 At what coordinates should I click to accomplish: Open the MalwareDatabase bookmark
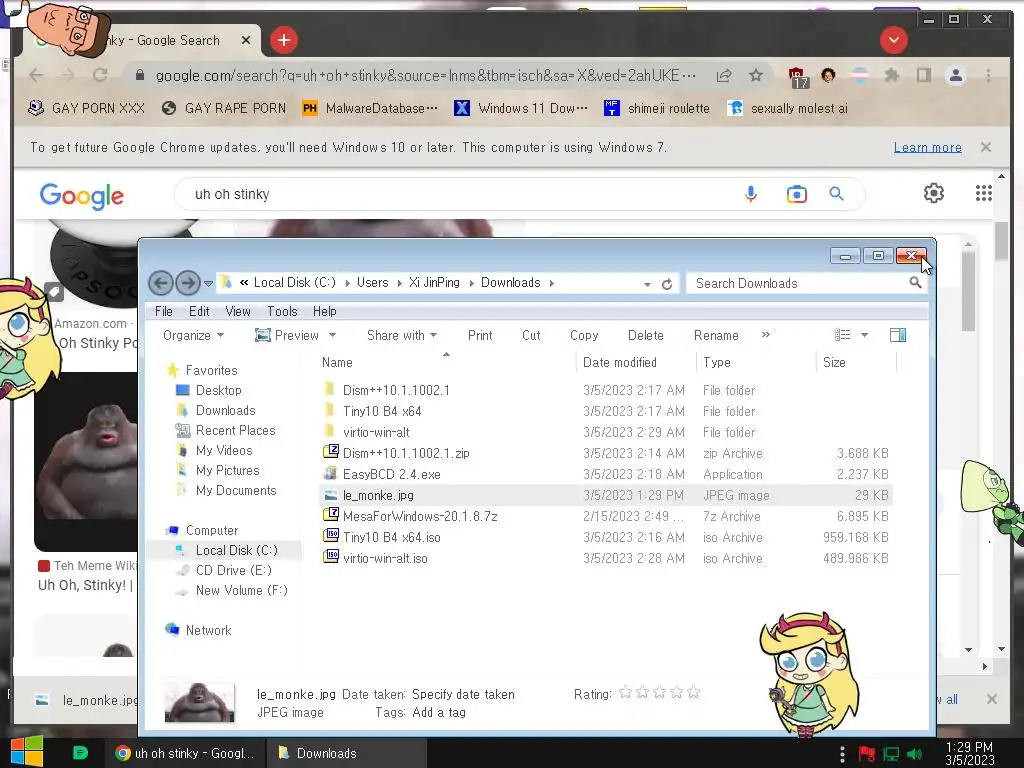370,108
